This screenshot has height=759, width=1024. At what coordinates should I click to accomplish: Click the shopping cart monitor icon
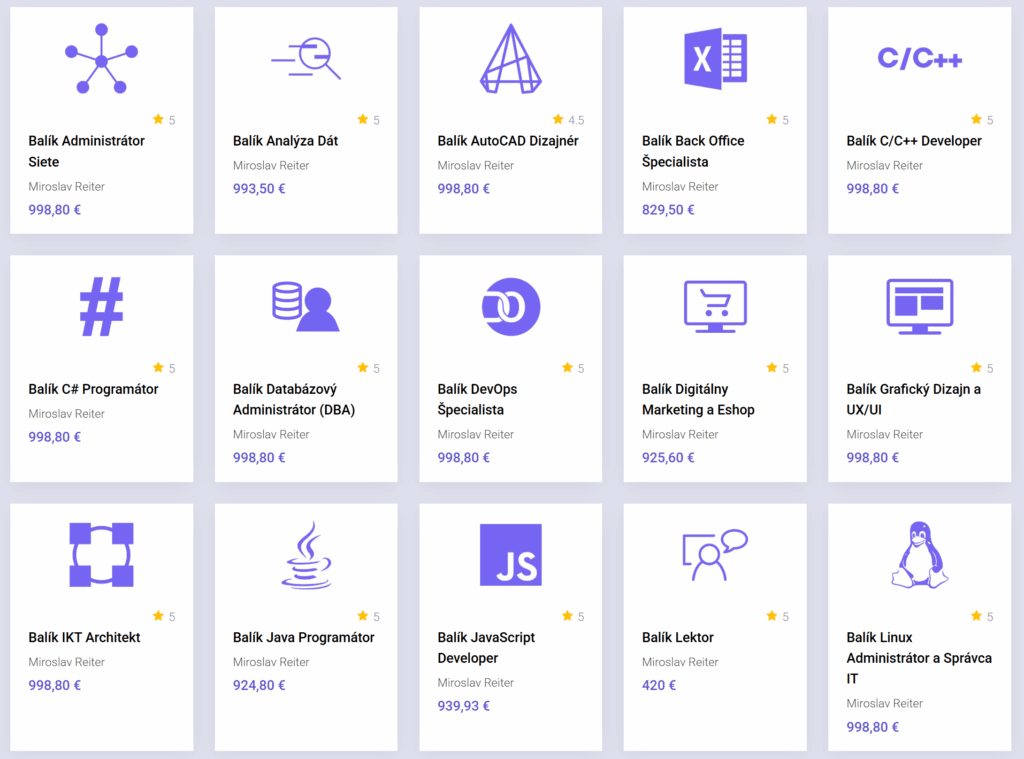click(x=714, y=307)
